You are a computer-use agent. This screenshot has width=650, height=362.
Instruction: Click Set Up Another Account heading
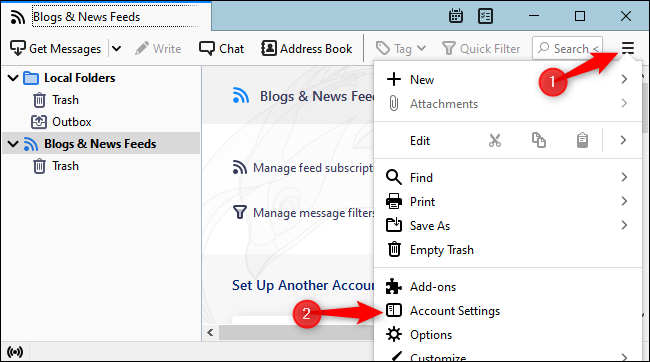303,285
